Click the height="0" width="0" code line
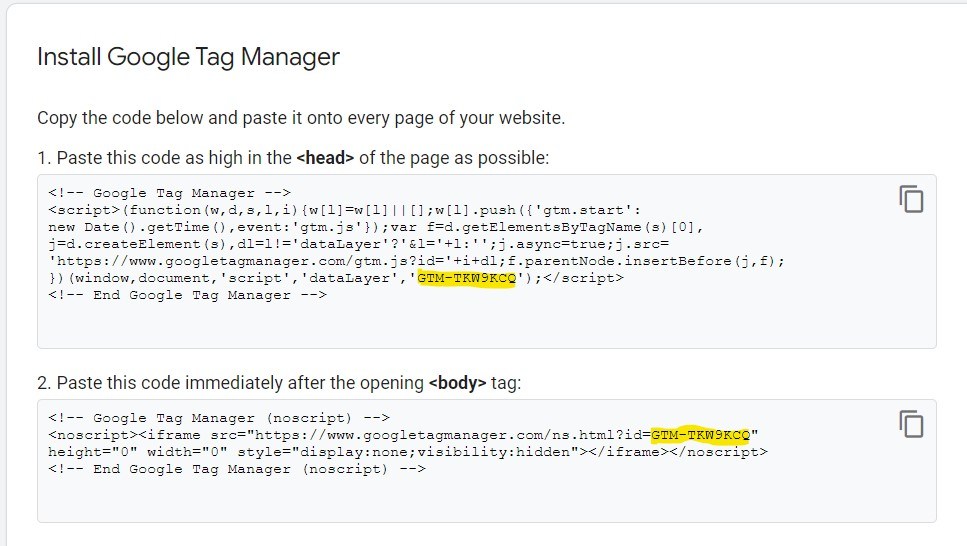This screenshot has width=967, height=546. [x=140, y=451]
